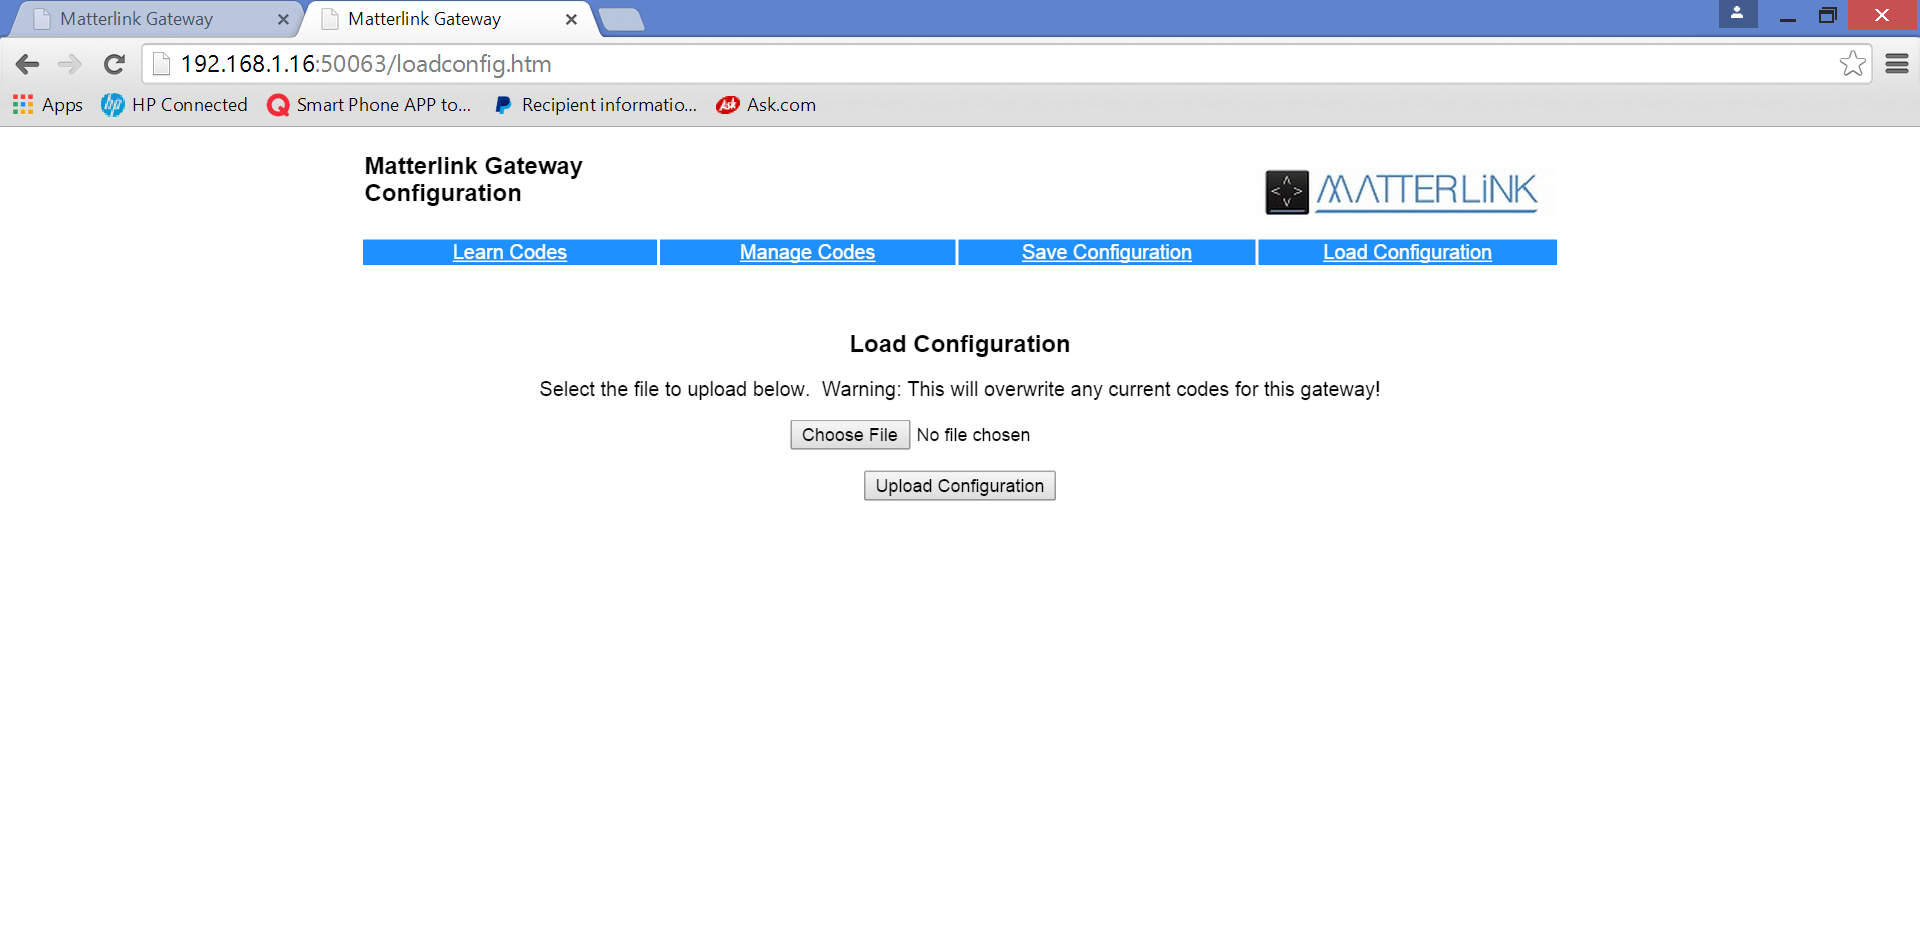Navigate back with the back arrow
The height and width of the screenshot is (942, 1920).
[x=27, y=63]
